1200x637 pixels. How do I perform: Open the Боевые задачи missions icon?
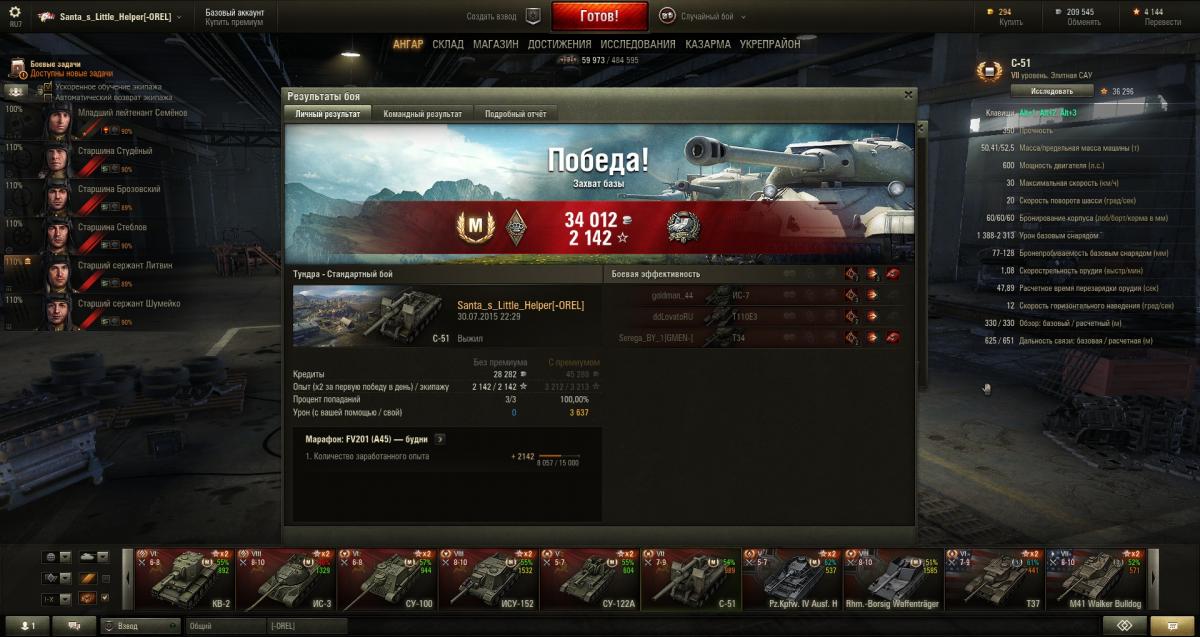[x=17, y=69]
